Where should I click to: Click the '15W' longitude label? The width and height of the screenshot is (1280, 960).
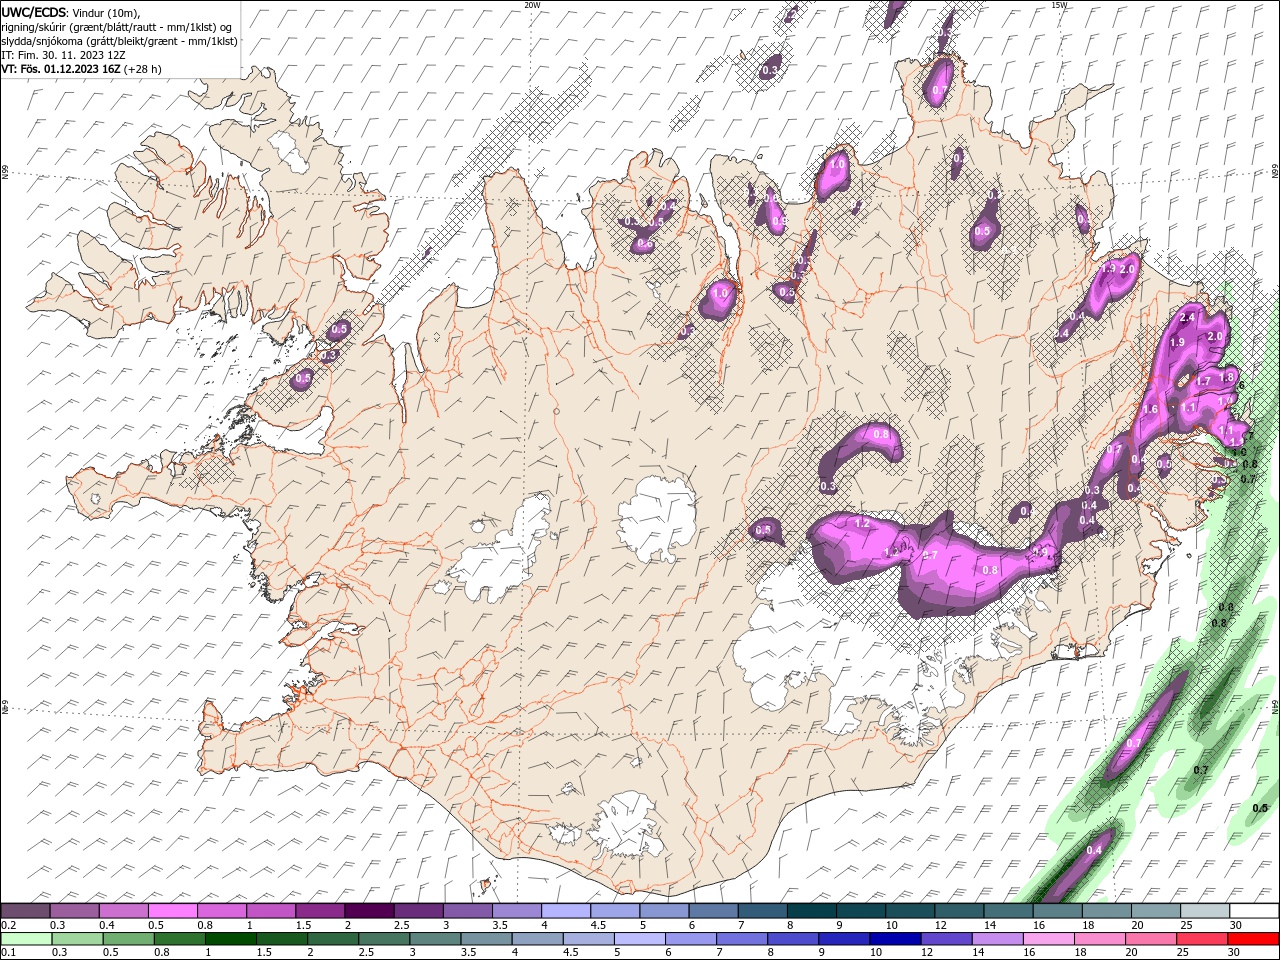tap(1059, 5)
